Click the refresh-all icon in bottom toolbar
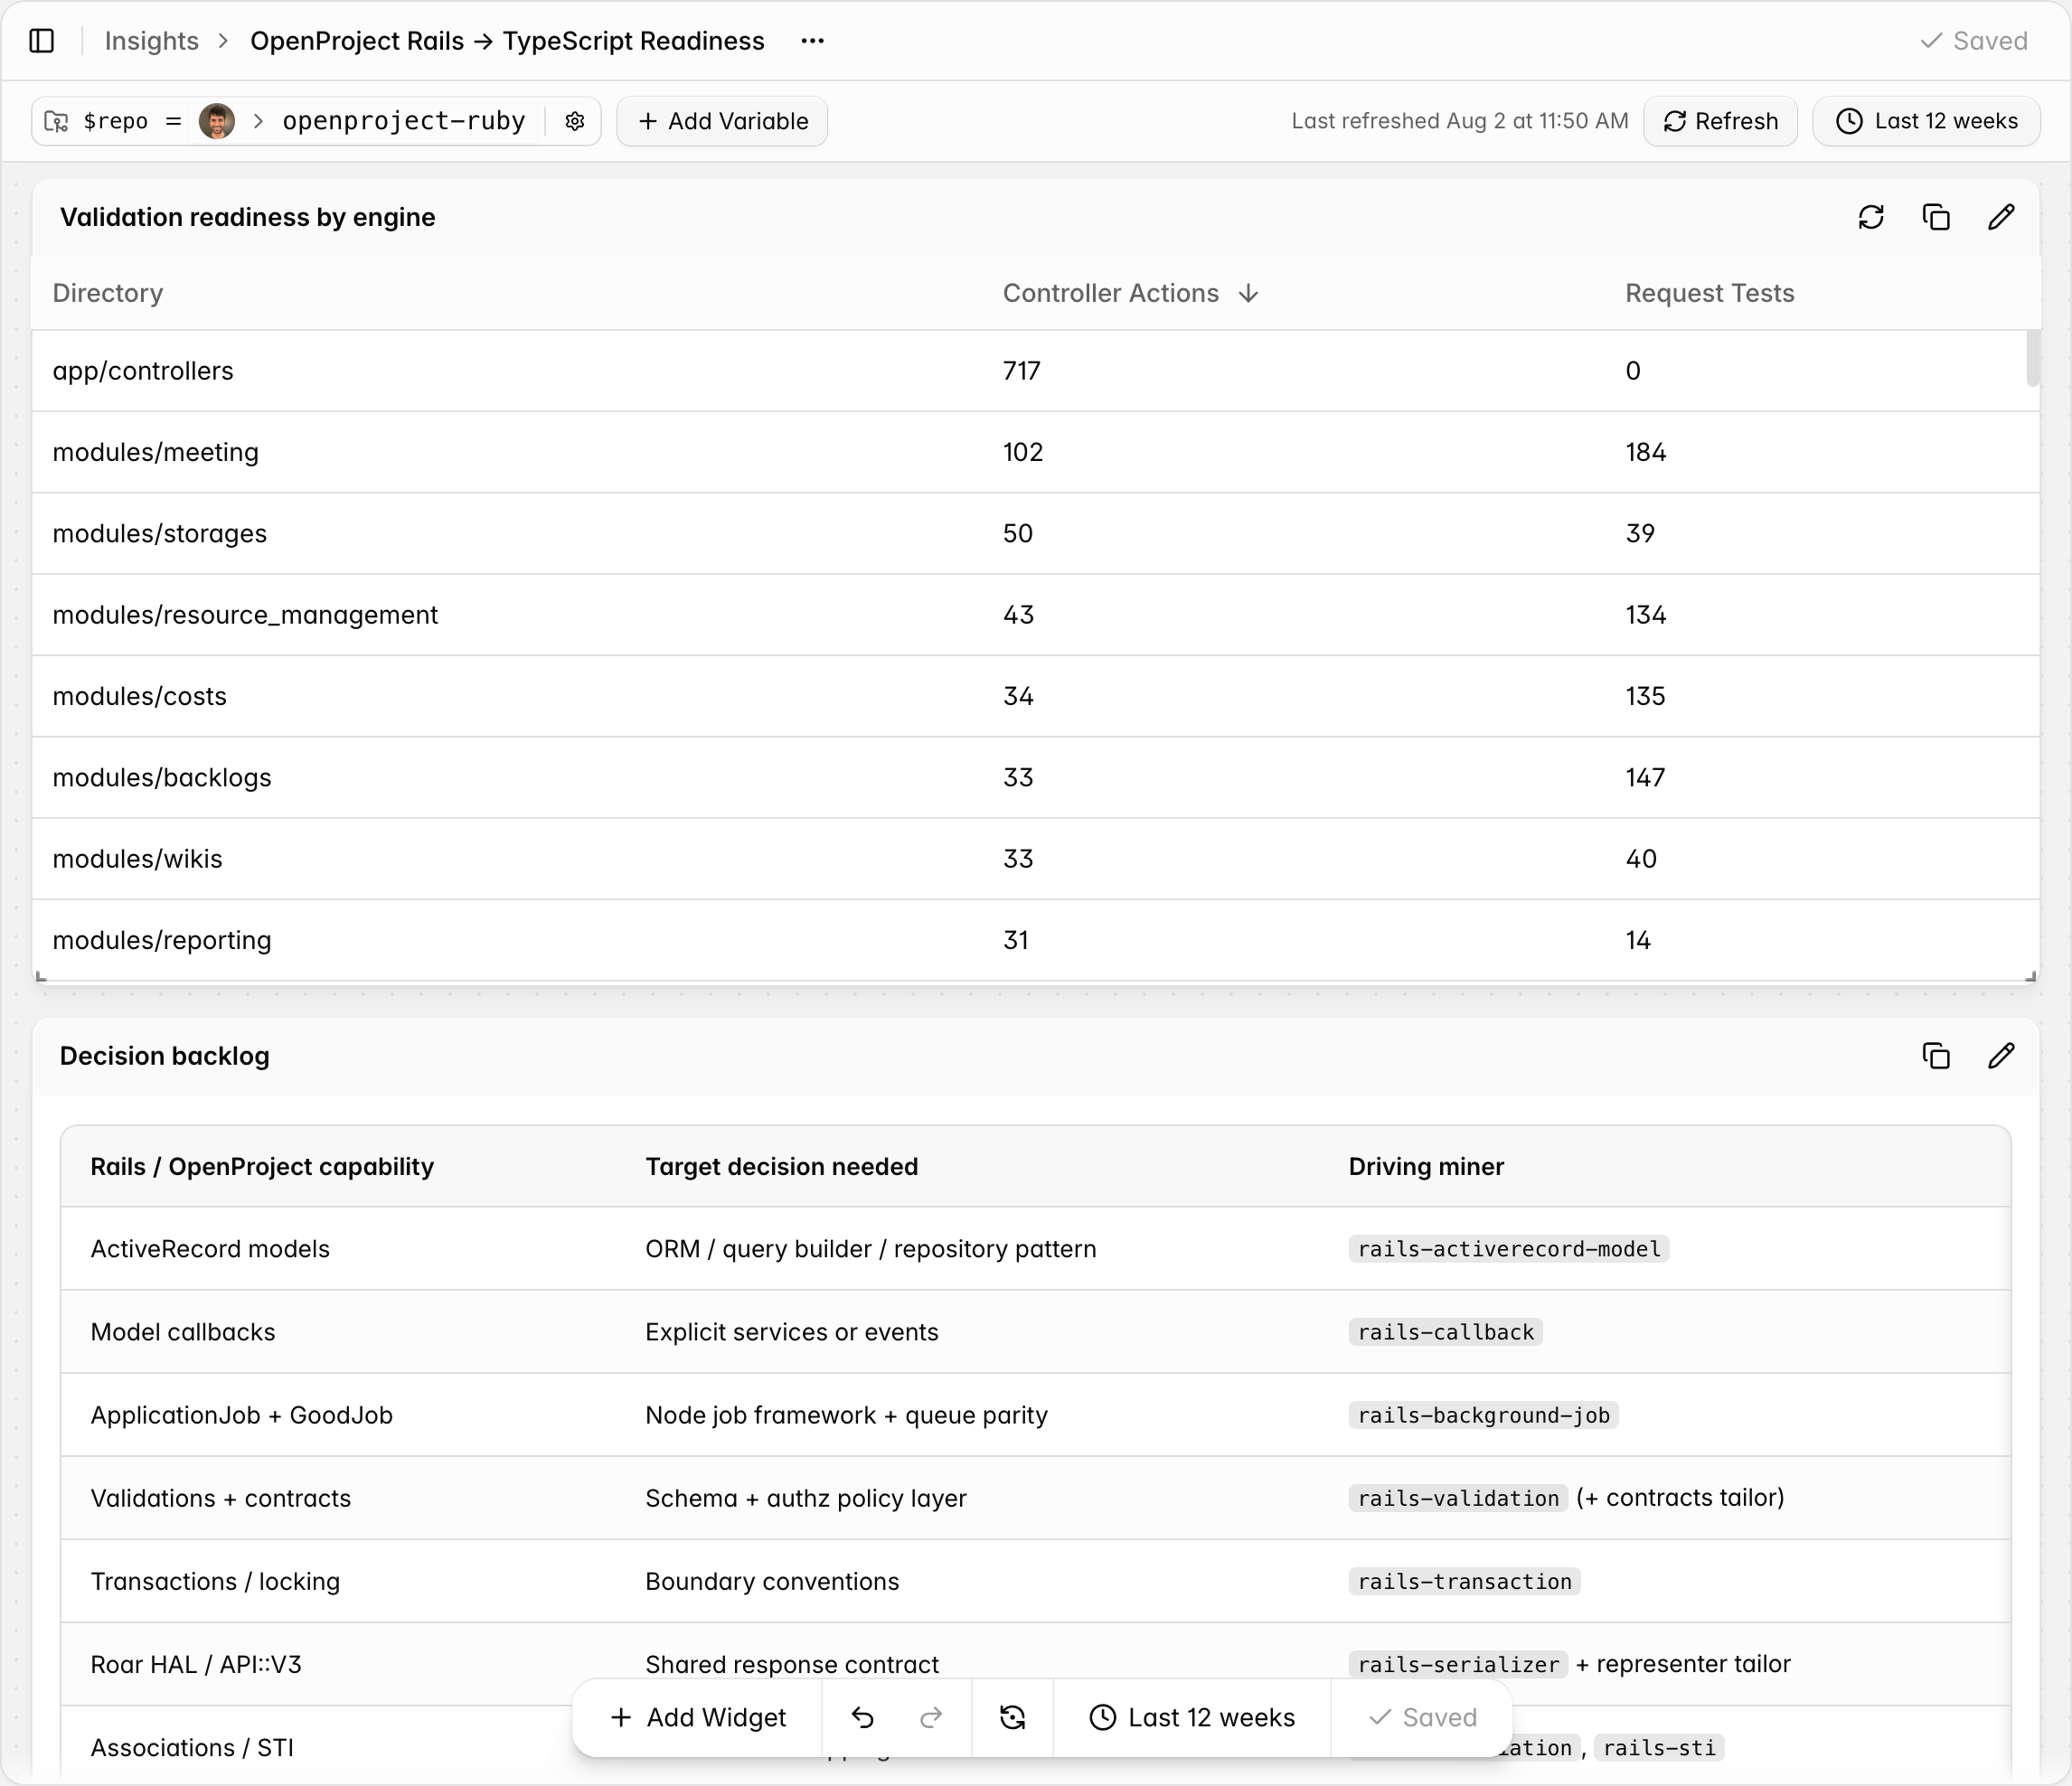This screenshot has width=2072, height=1786. [x=1012, y=1718]
